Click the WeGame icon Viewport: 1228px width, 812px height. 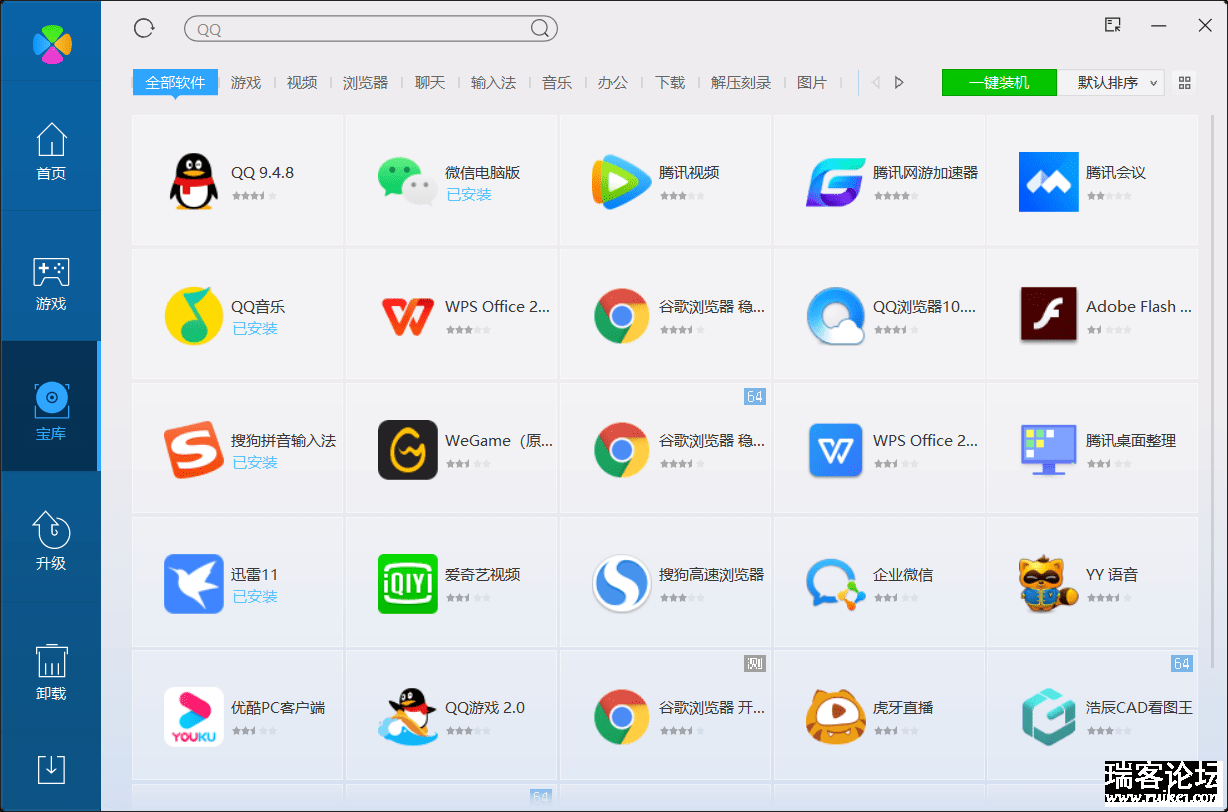(408, 449)
